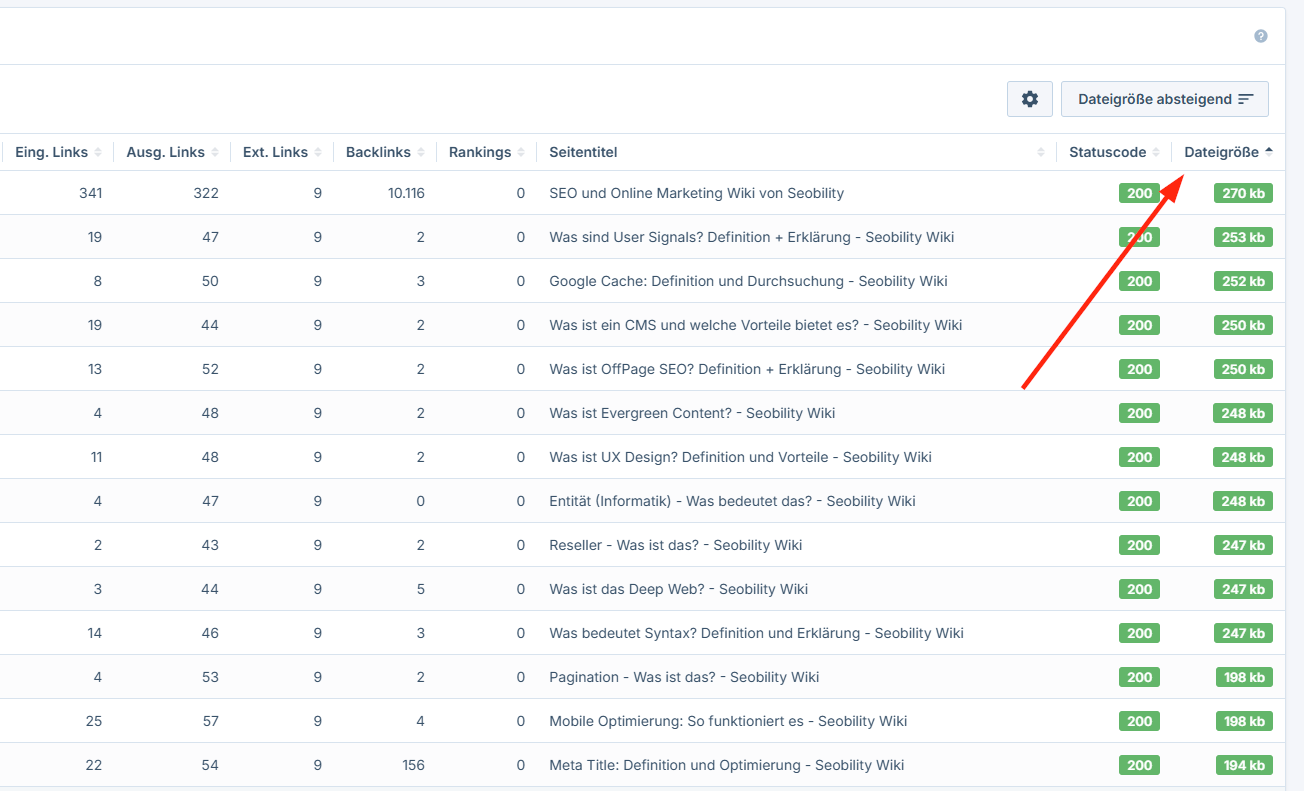This screenshot has width=1304, height=791.
Task: Click status 200 badge for Evergreen Content
Action: pos(1139,413)
